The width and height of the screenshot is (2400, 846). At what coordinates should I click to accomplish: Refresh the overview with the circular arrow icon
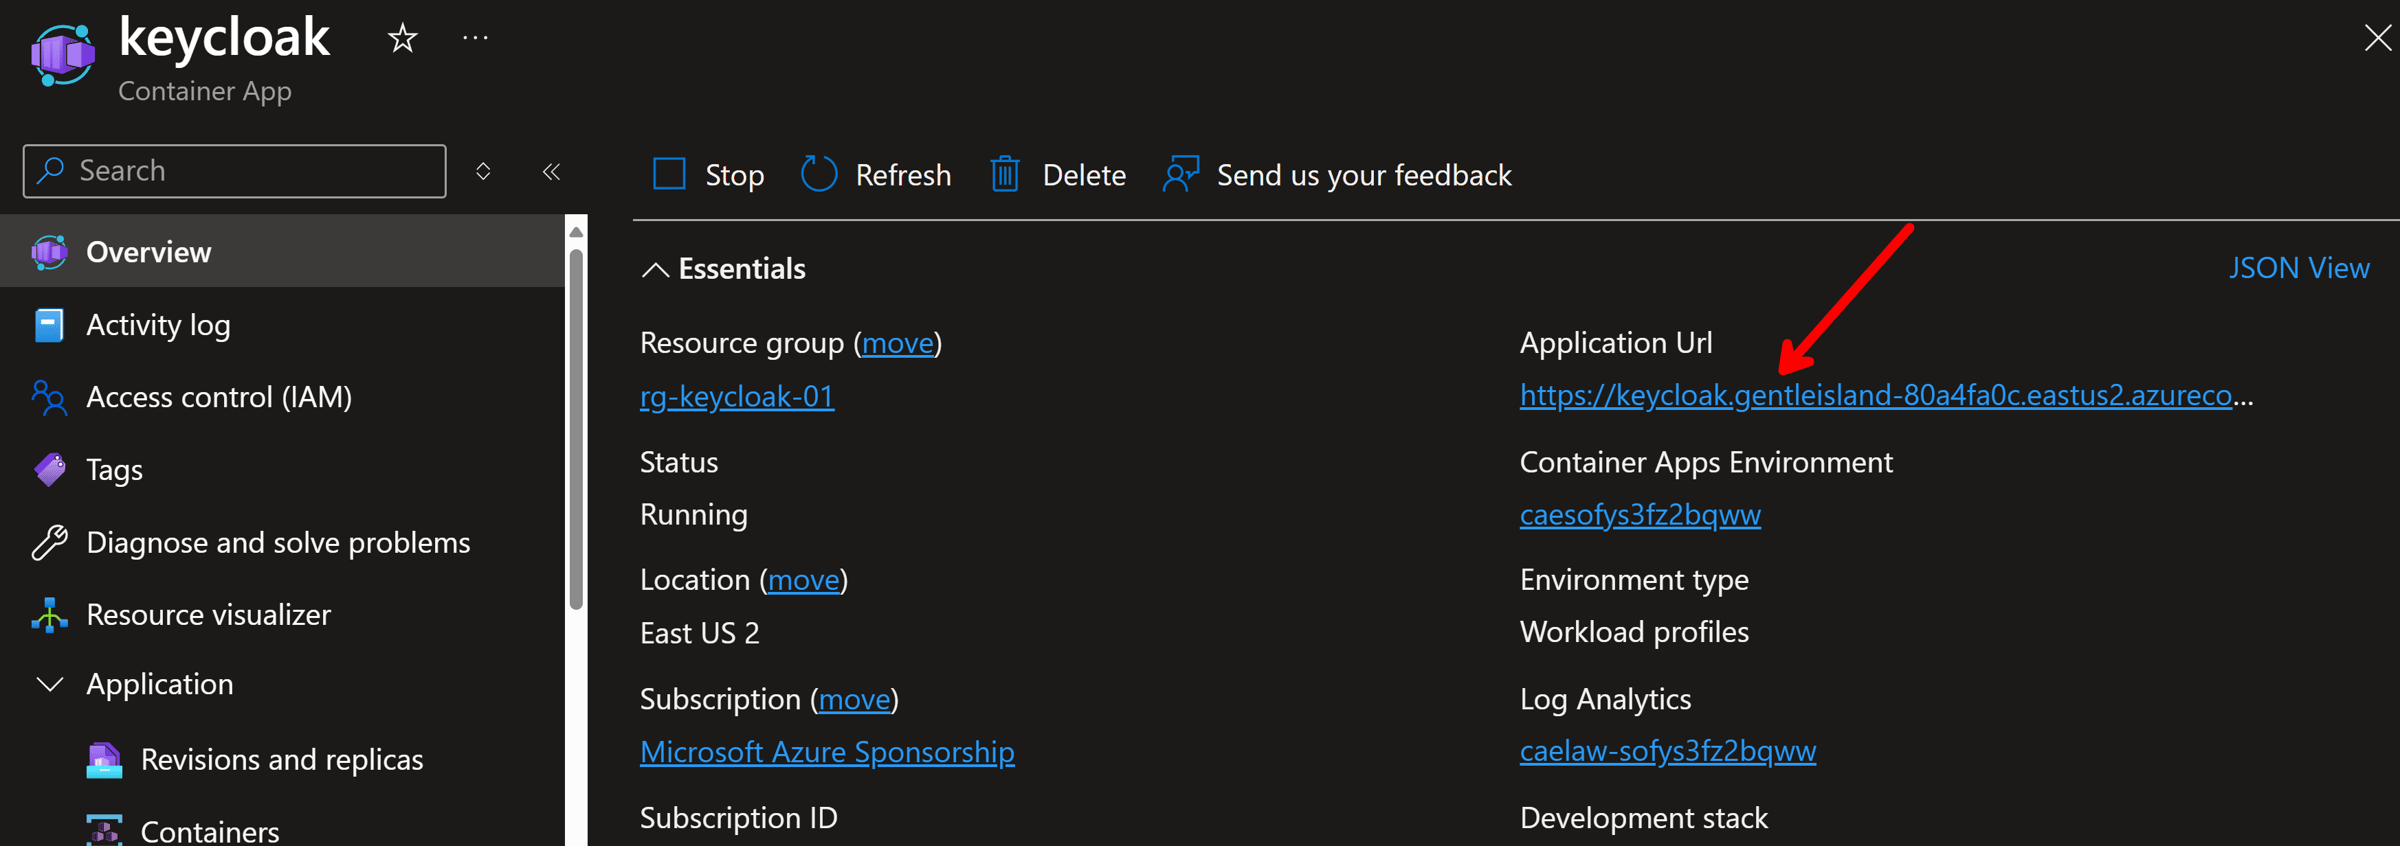click(x=818, y=174)
